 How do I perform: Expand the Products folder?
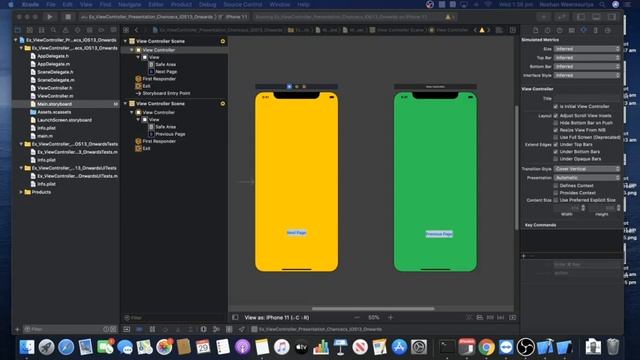(21, 192)
